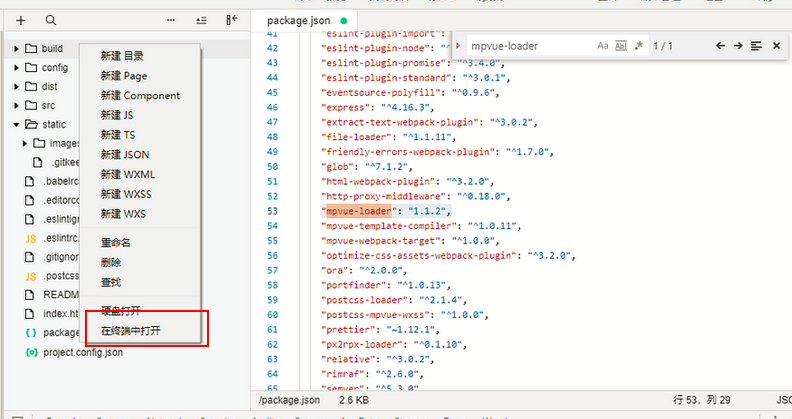
Task: Choose 新建 JSON from context menu
Action: point(125,154)
